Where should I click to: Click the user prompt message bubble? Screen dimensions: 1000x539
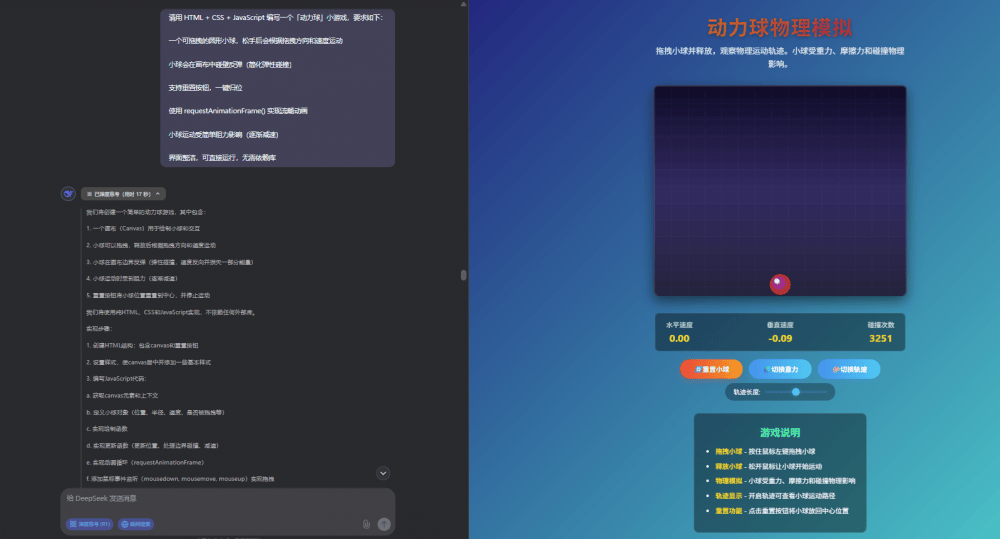pos(278,87)
